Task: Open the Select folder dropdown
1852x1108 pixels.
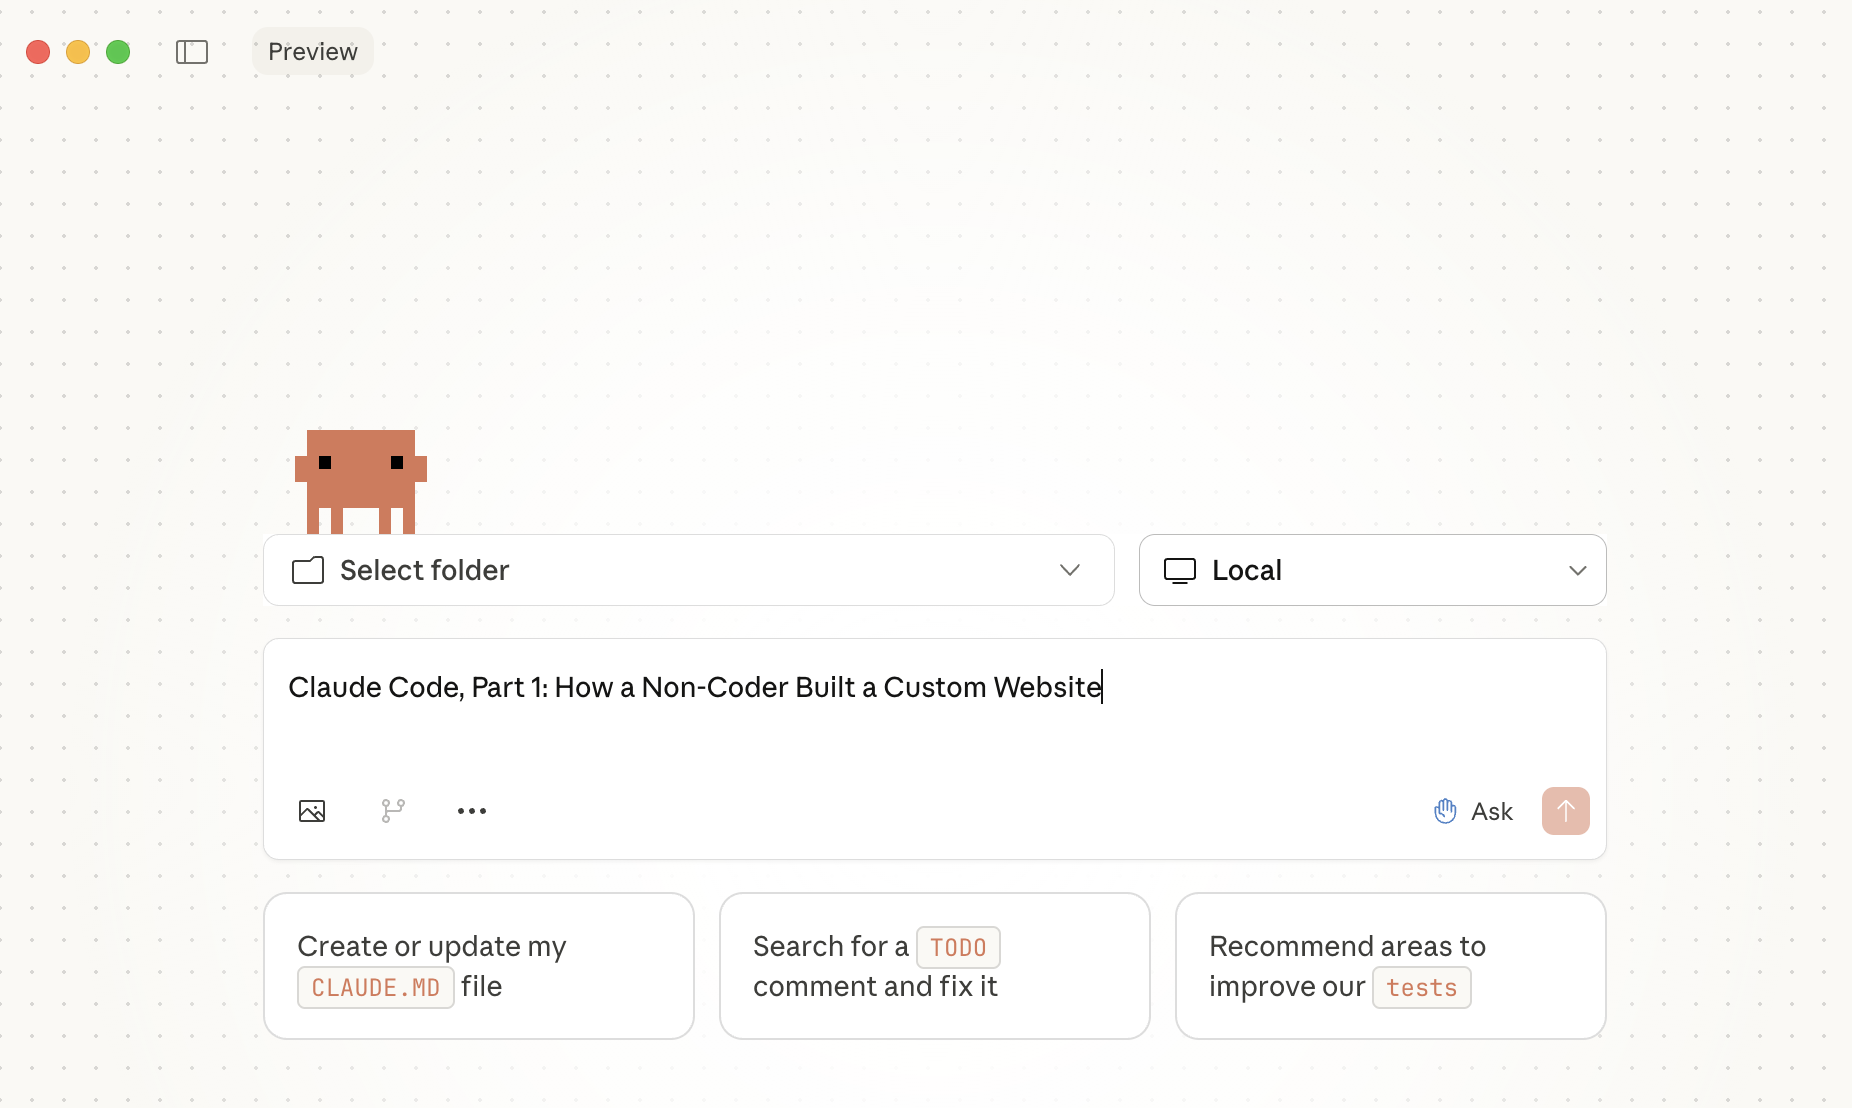Action: [x=688, y=571]
